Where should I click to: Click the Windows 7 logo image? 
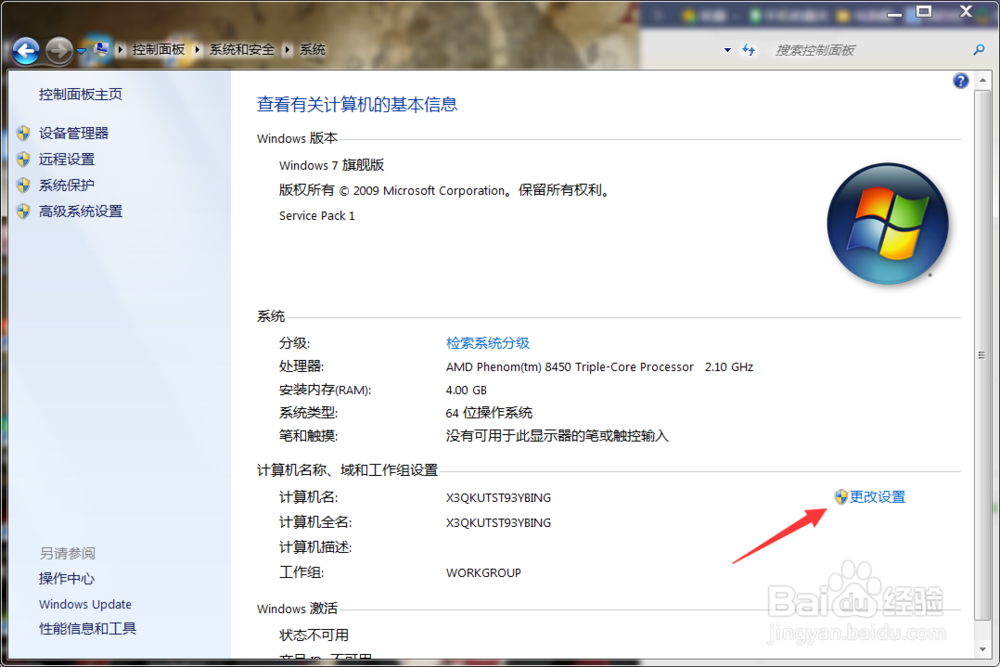[887, 224]
